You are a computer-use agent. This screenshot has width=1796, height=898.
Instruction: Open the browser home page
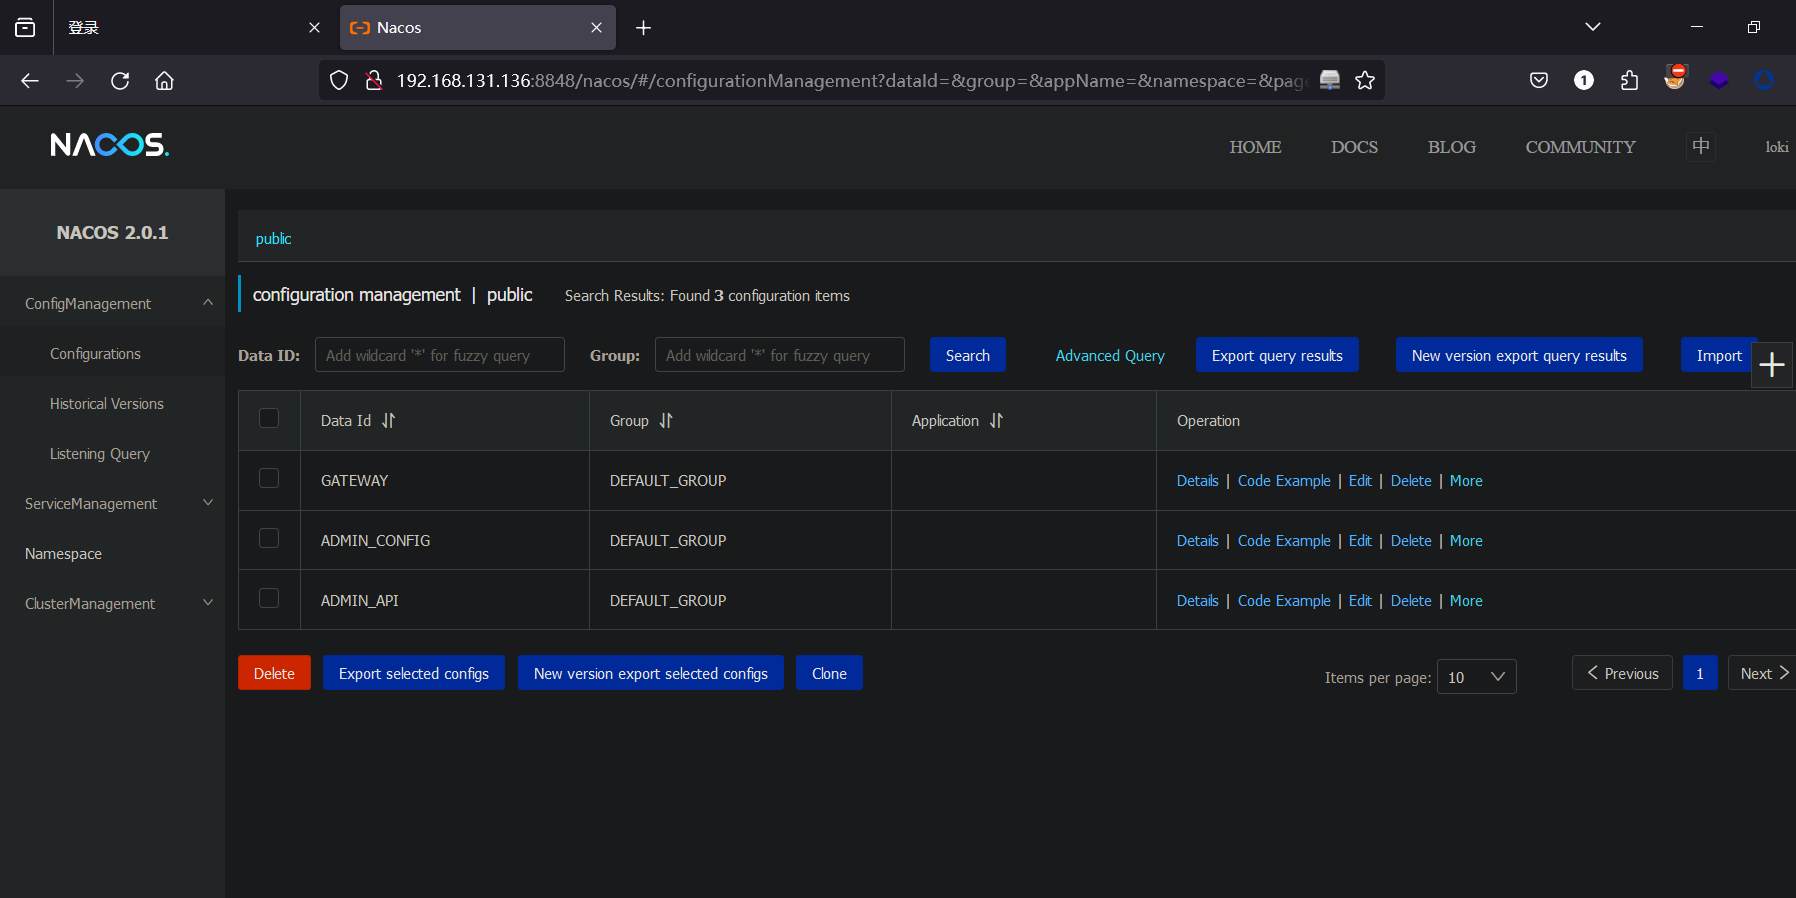coord(164,81)
